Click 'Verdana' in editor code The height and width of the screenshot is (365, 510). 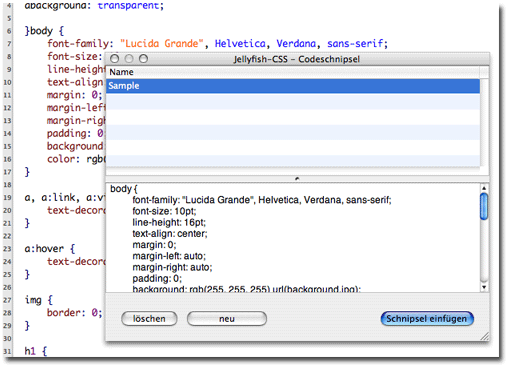point(296,44)
